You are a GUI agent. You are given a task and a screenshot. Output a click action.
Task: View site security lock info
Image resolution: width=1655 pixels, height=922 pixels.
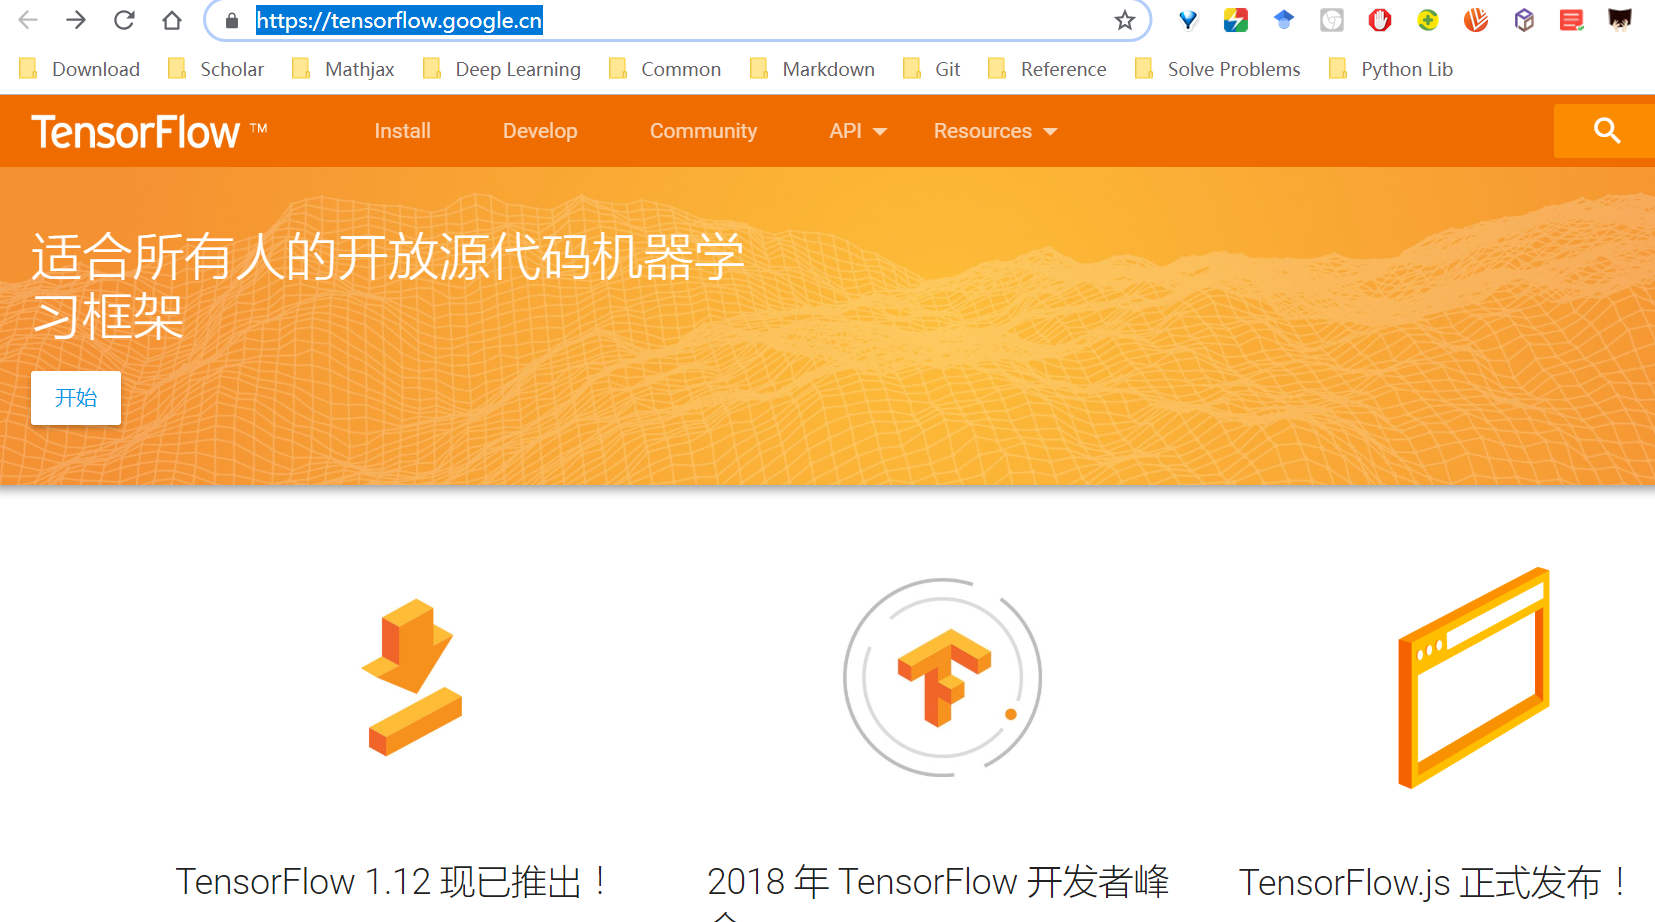point(232,21)
